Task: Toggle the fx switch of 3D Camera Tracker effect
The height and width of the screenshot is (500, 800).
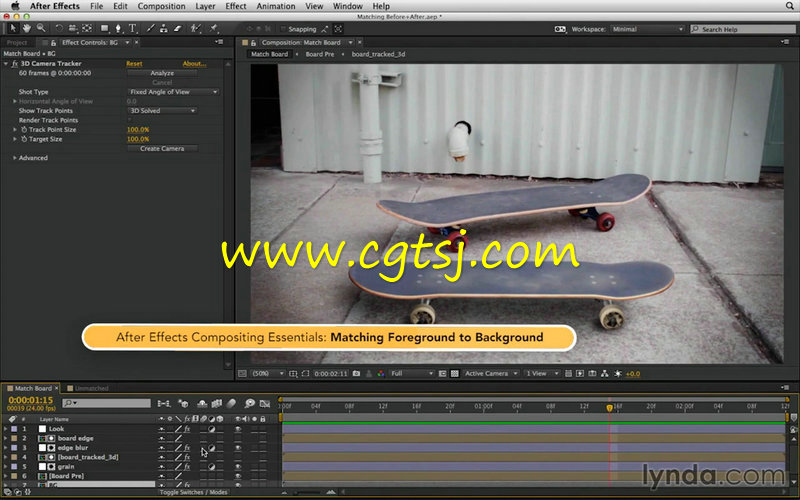Action: pos(14,63)
